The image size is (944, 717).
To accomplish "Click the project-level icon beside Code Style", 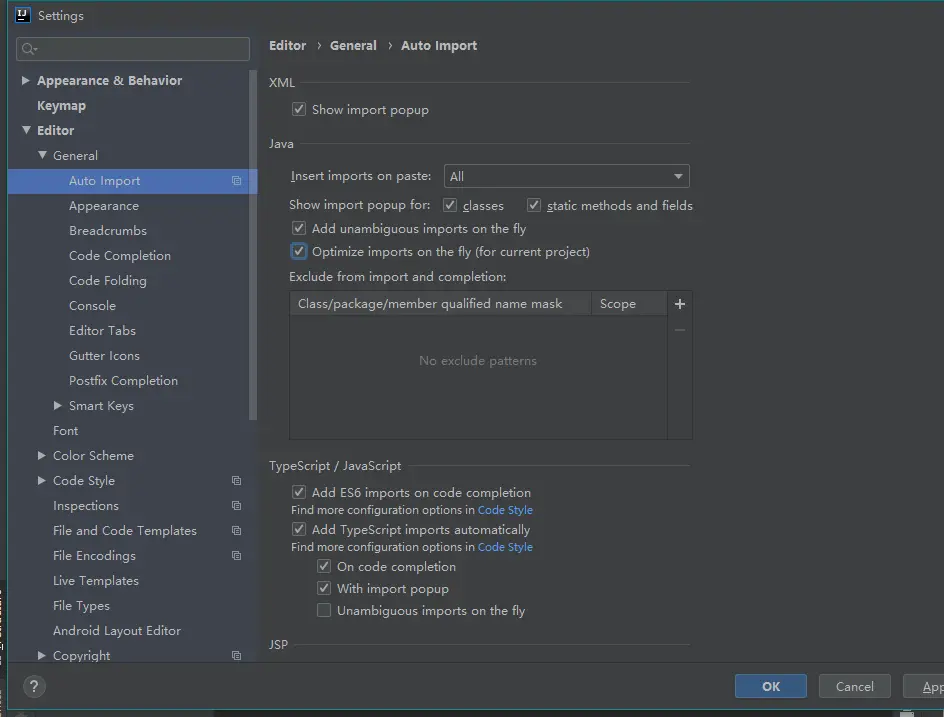I will coord(236,481).
